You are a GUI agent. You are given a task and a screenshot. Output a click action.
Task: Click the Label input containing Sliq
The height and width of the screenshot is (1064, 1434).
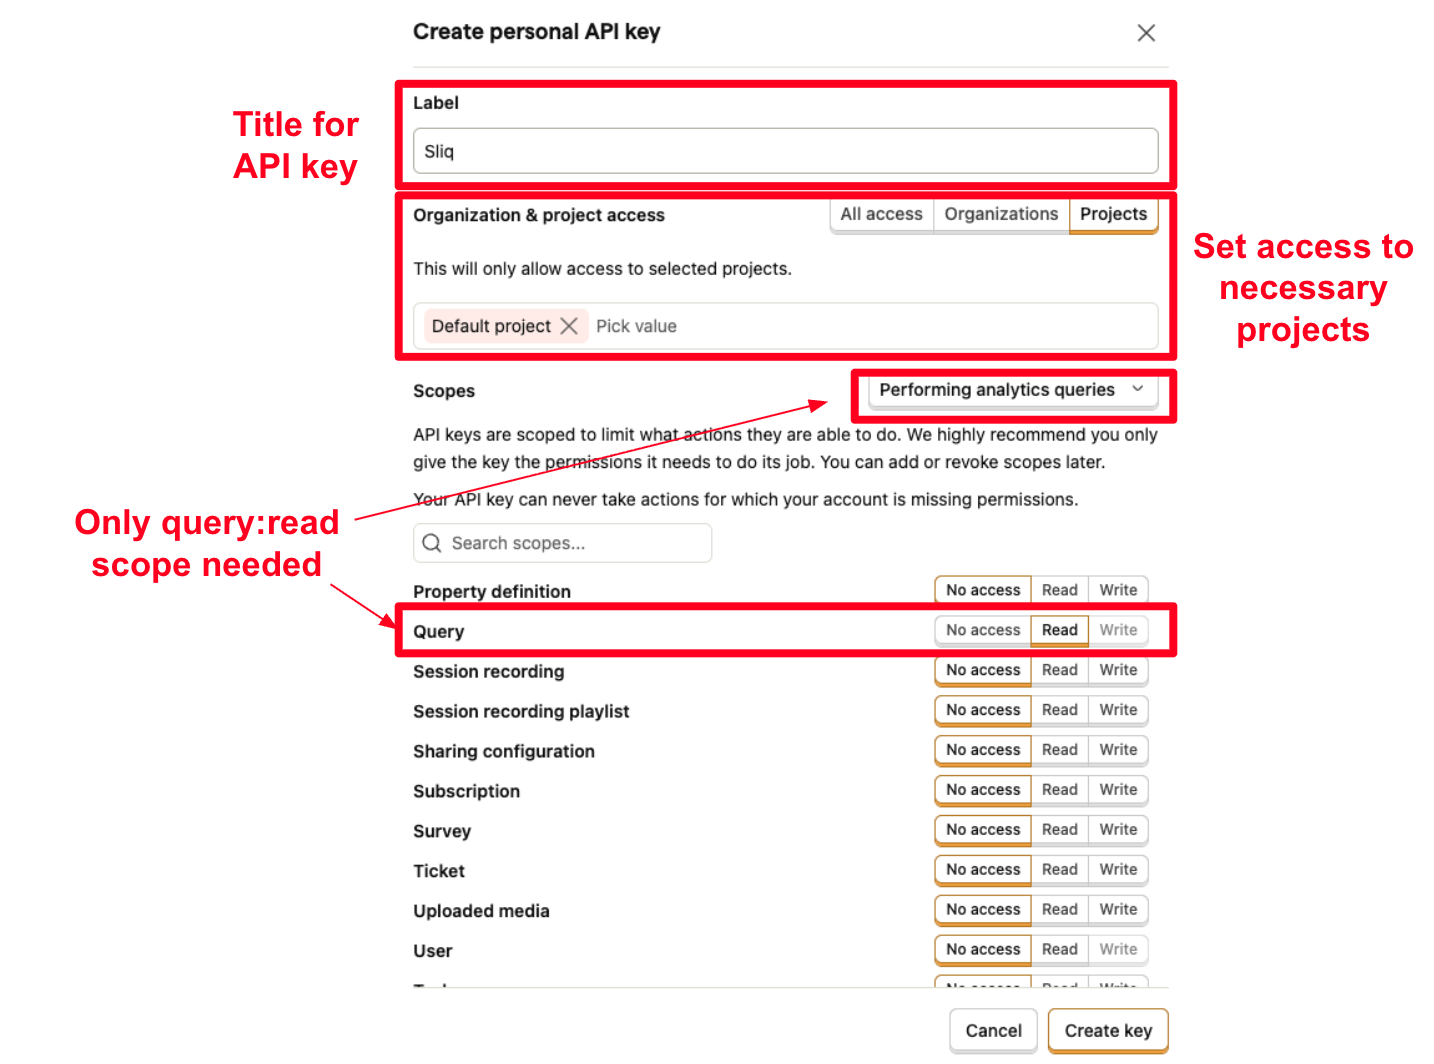pyautogui.click(x=785, y=150)
